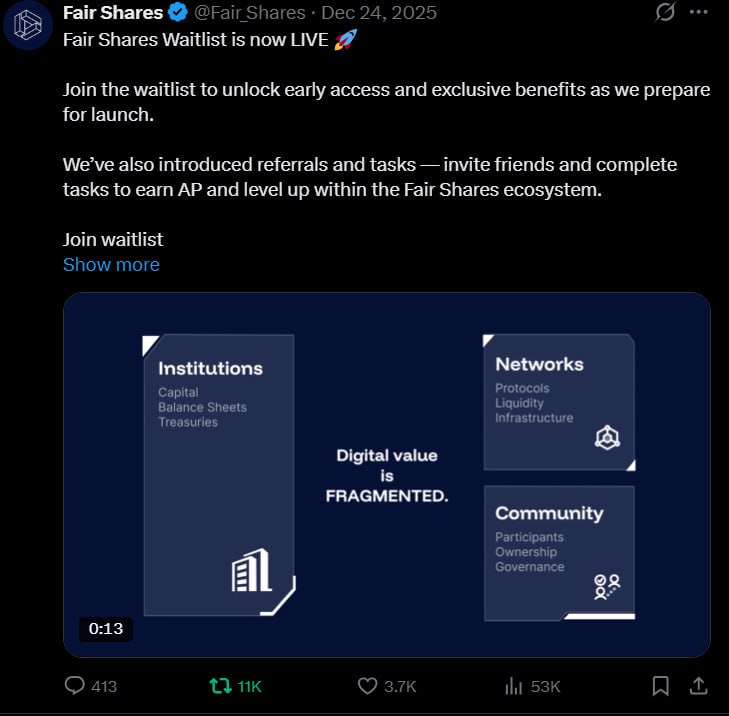Repost the tweet with 11K reposts
Viewport: 729px width, 716px height.
click(218, 686)
